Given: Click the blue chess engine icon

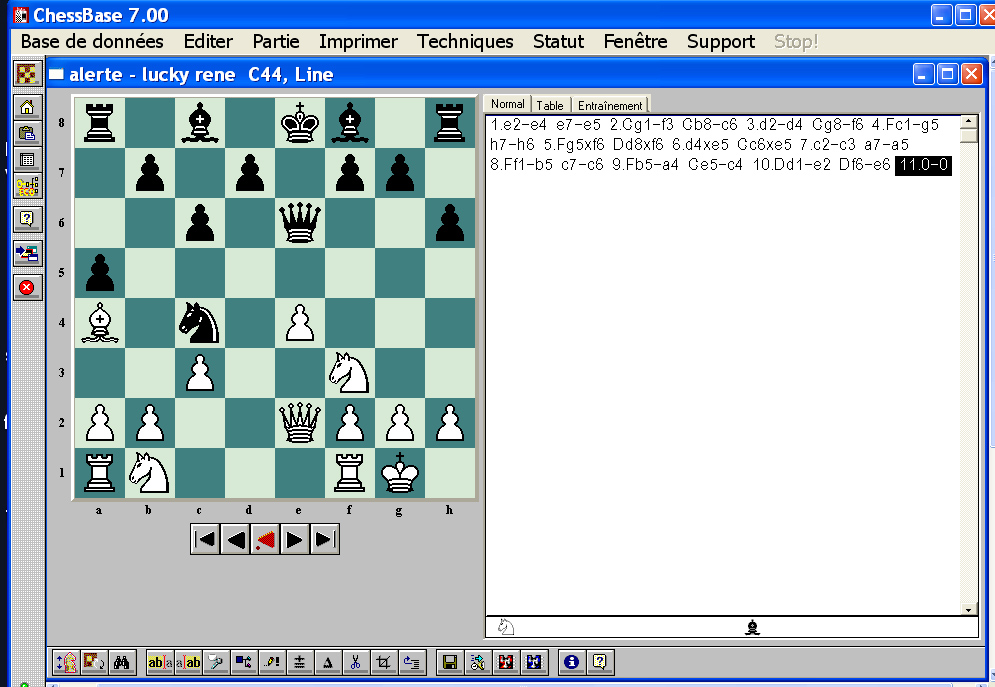Looking at the screenshot, I should click(x=534, y=662).
